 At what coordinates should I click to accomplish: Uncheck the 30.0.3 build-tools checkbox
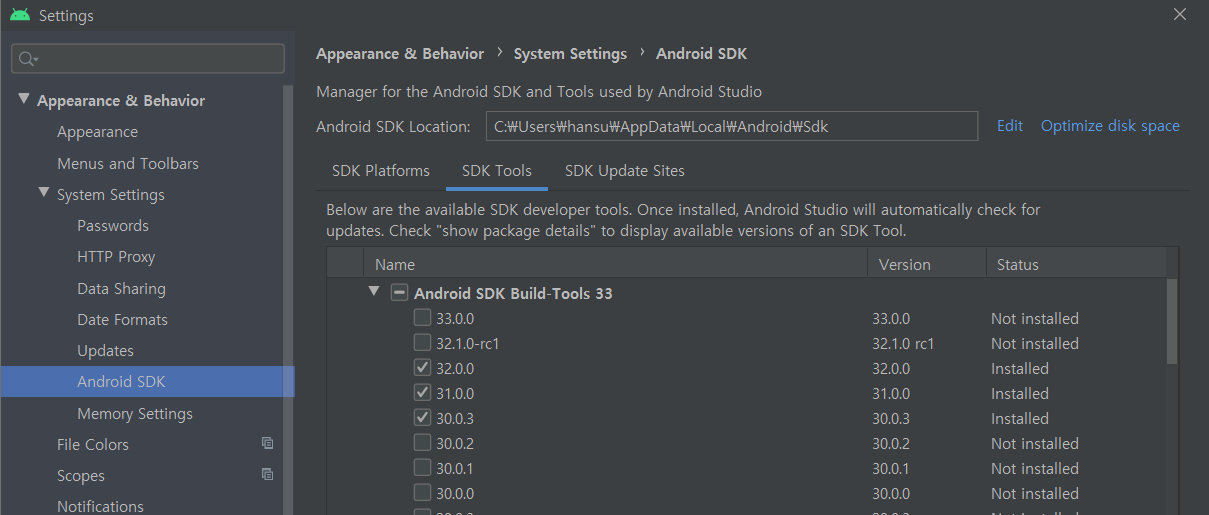click(423, 418)
